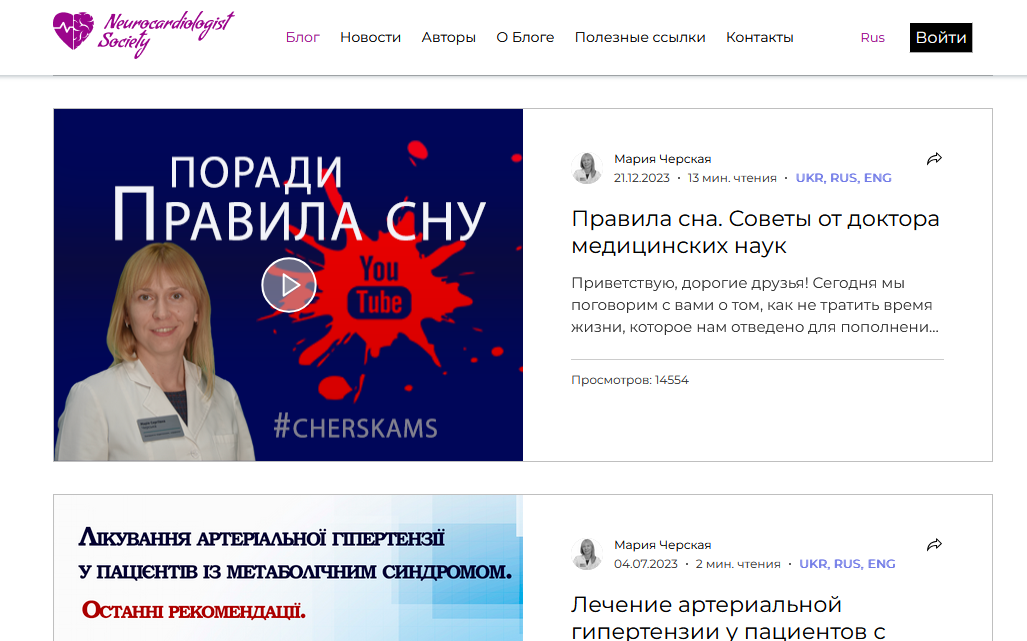The image size is (1027, 641).
Task: Open the Авторы page
Action: pos(449,37)
